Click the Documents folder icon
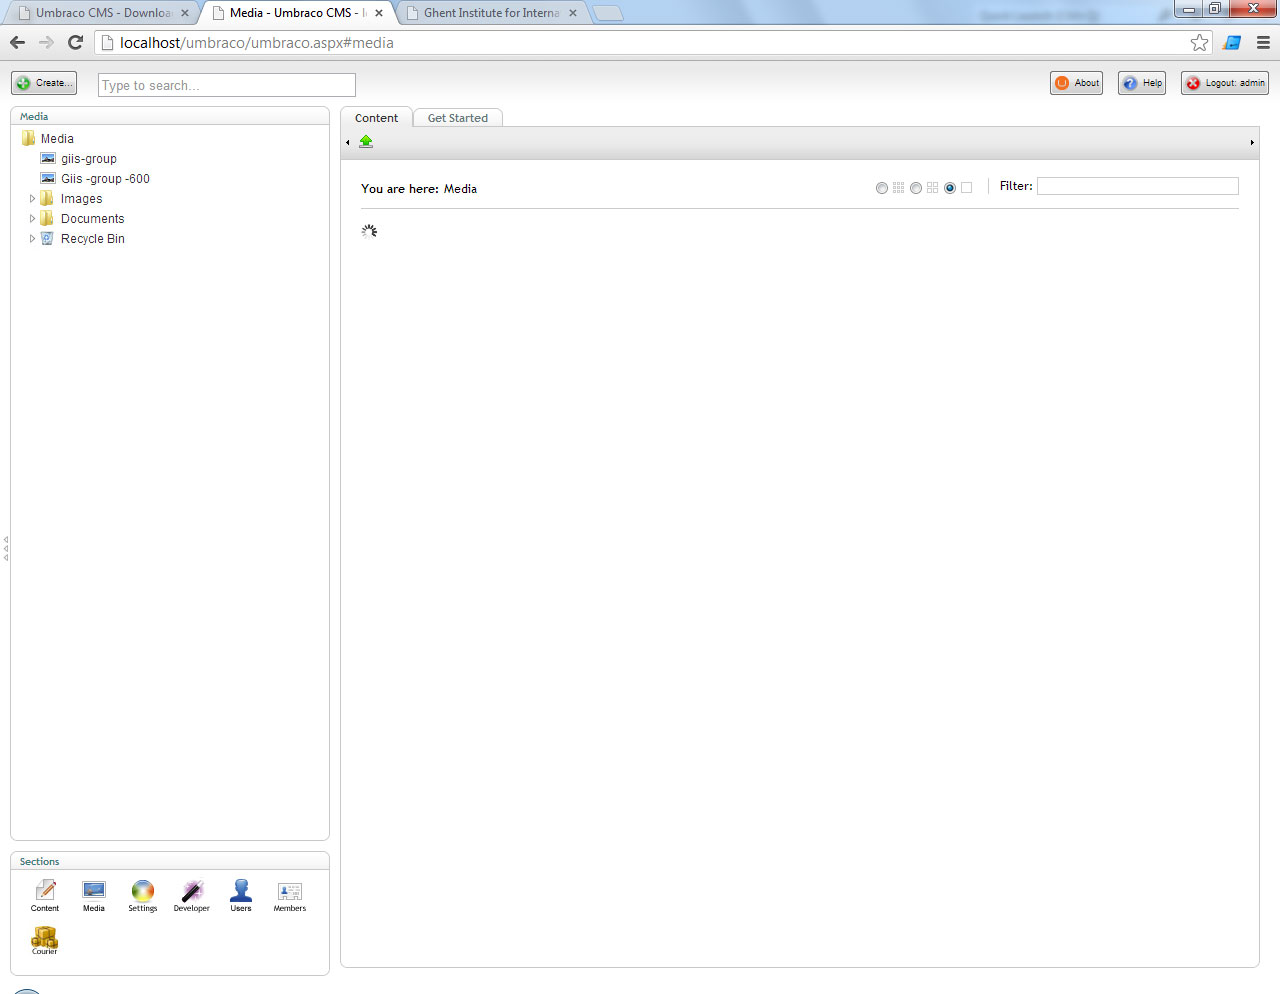This screenshot has height=994, width=1280. tap(47, 218)
